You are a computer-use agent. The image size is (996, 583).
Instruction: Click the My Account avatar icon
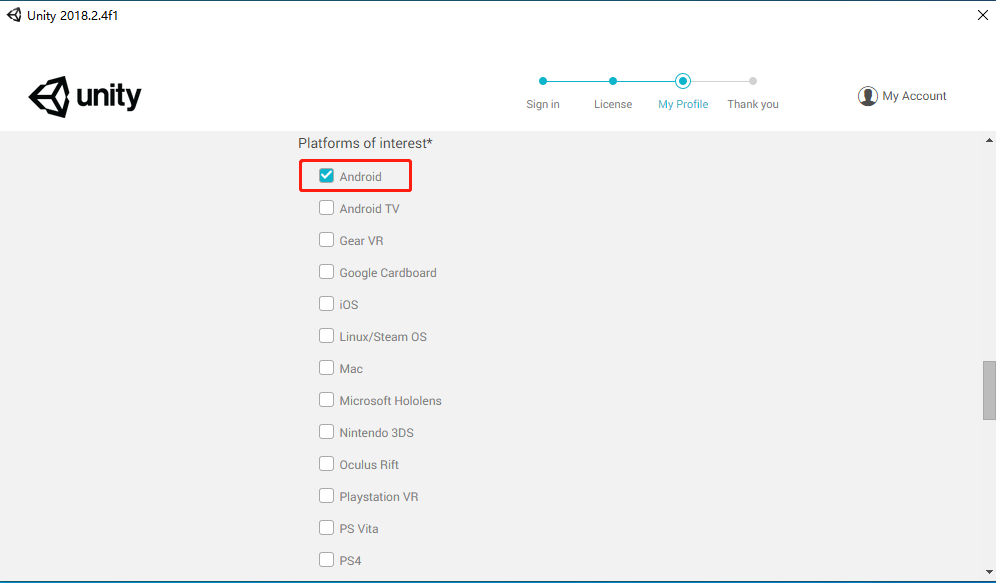868,96
